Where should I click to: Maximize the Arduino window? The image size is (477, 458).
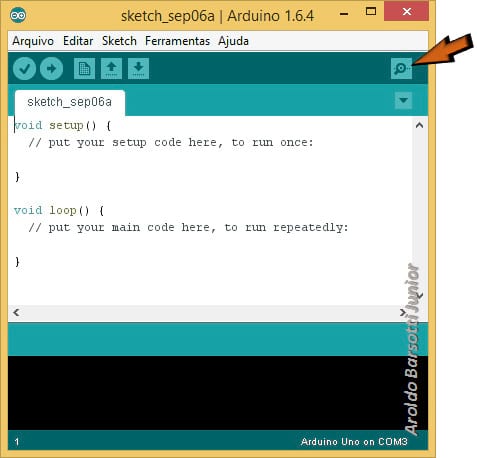click(x=371, y=12)
